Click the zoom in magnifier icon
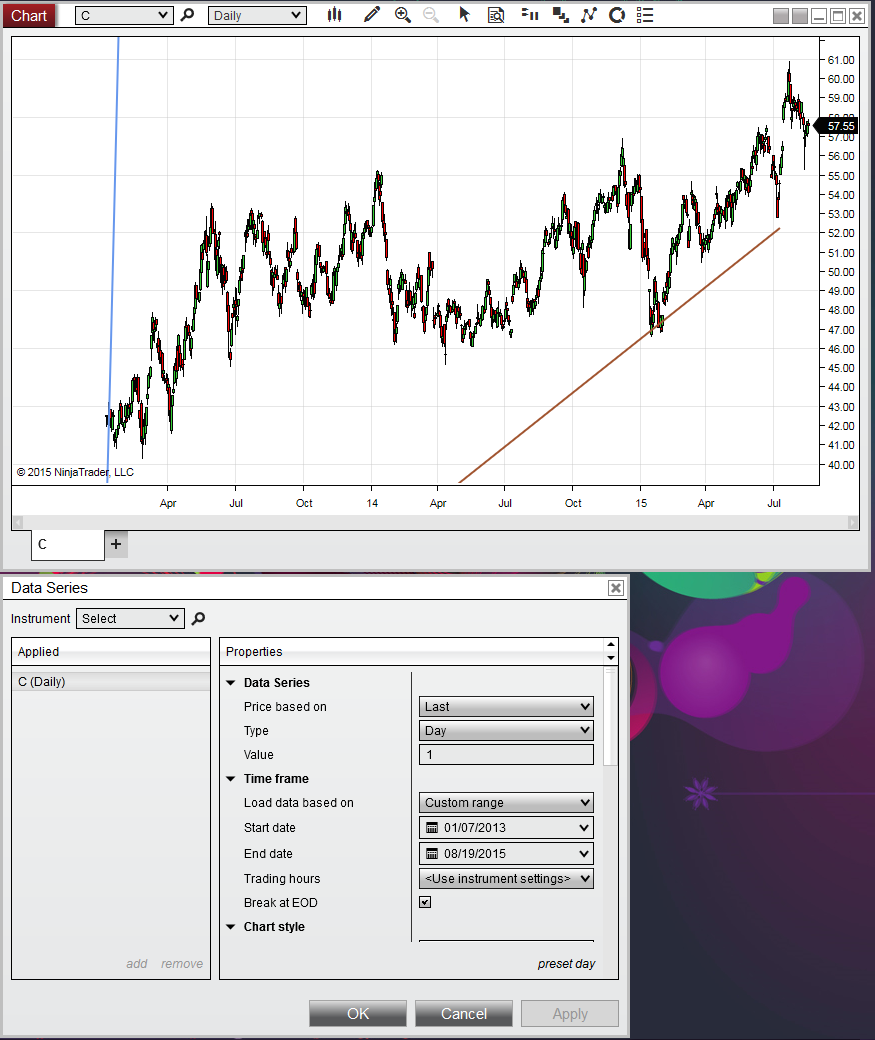The width and height of the screenshot is (875, 1040). pos(402,15)
